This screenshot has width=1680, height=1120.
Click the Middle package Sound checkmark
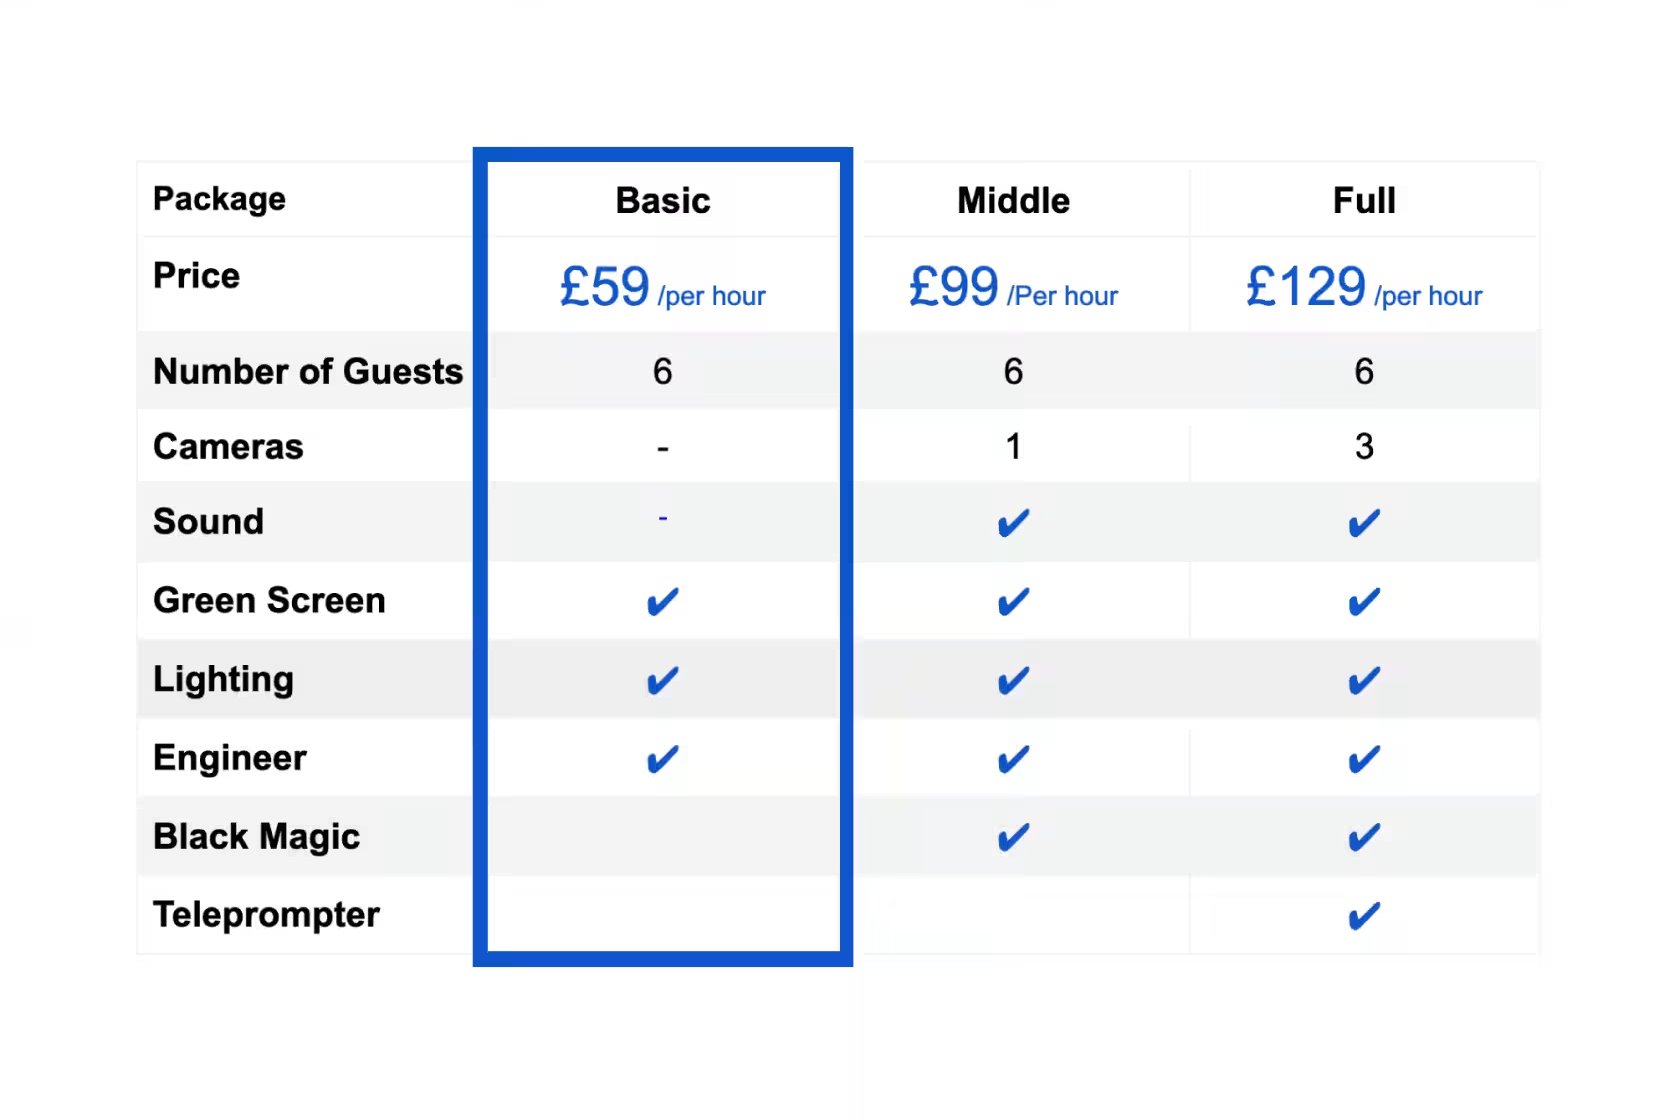coord(1013,523)
